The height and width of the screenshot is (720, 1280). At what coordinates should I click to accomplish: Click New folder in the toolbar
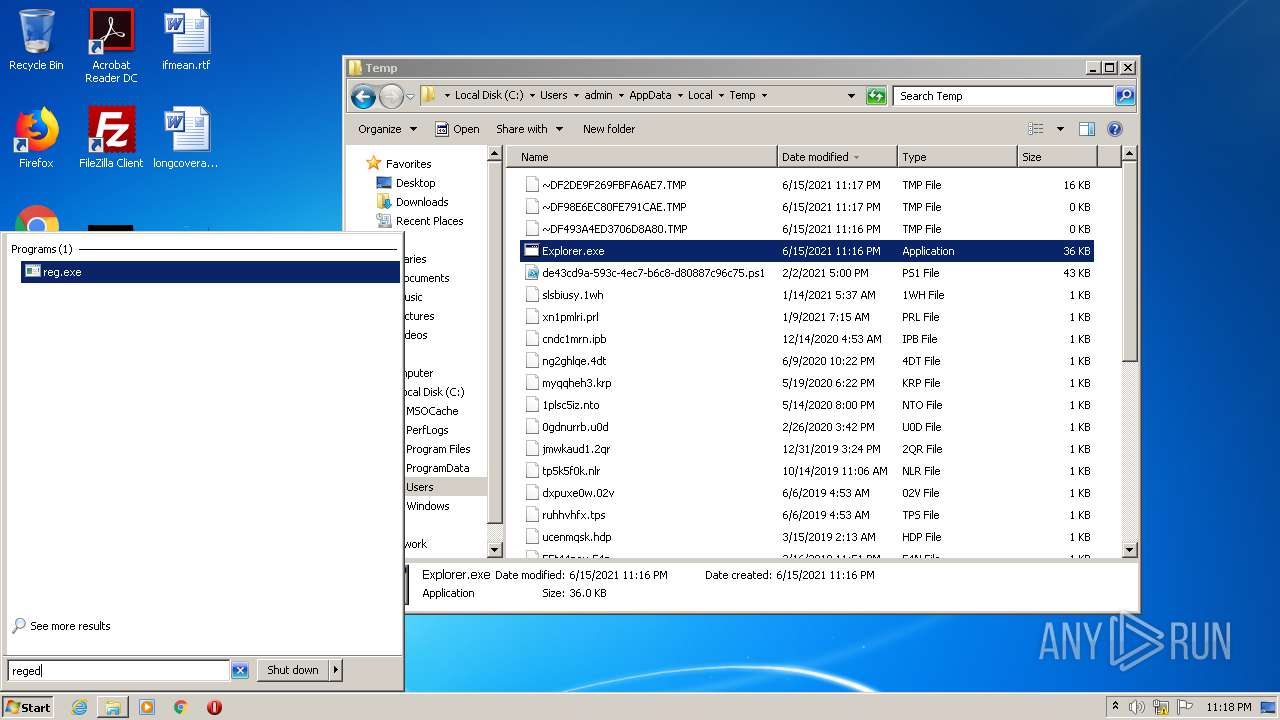(609, 129)
